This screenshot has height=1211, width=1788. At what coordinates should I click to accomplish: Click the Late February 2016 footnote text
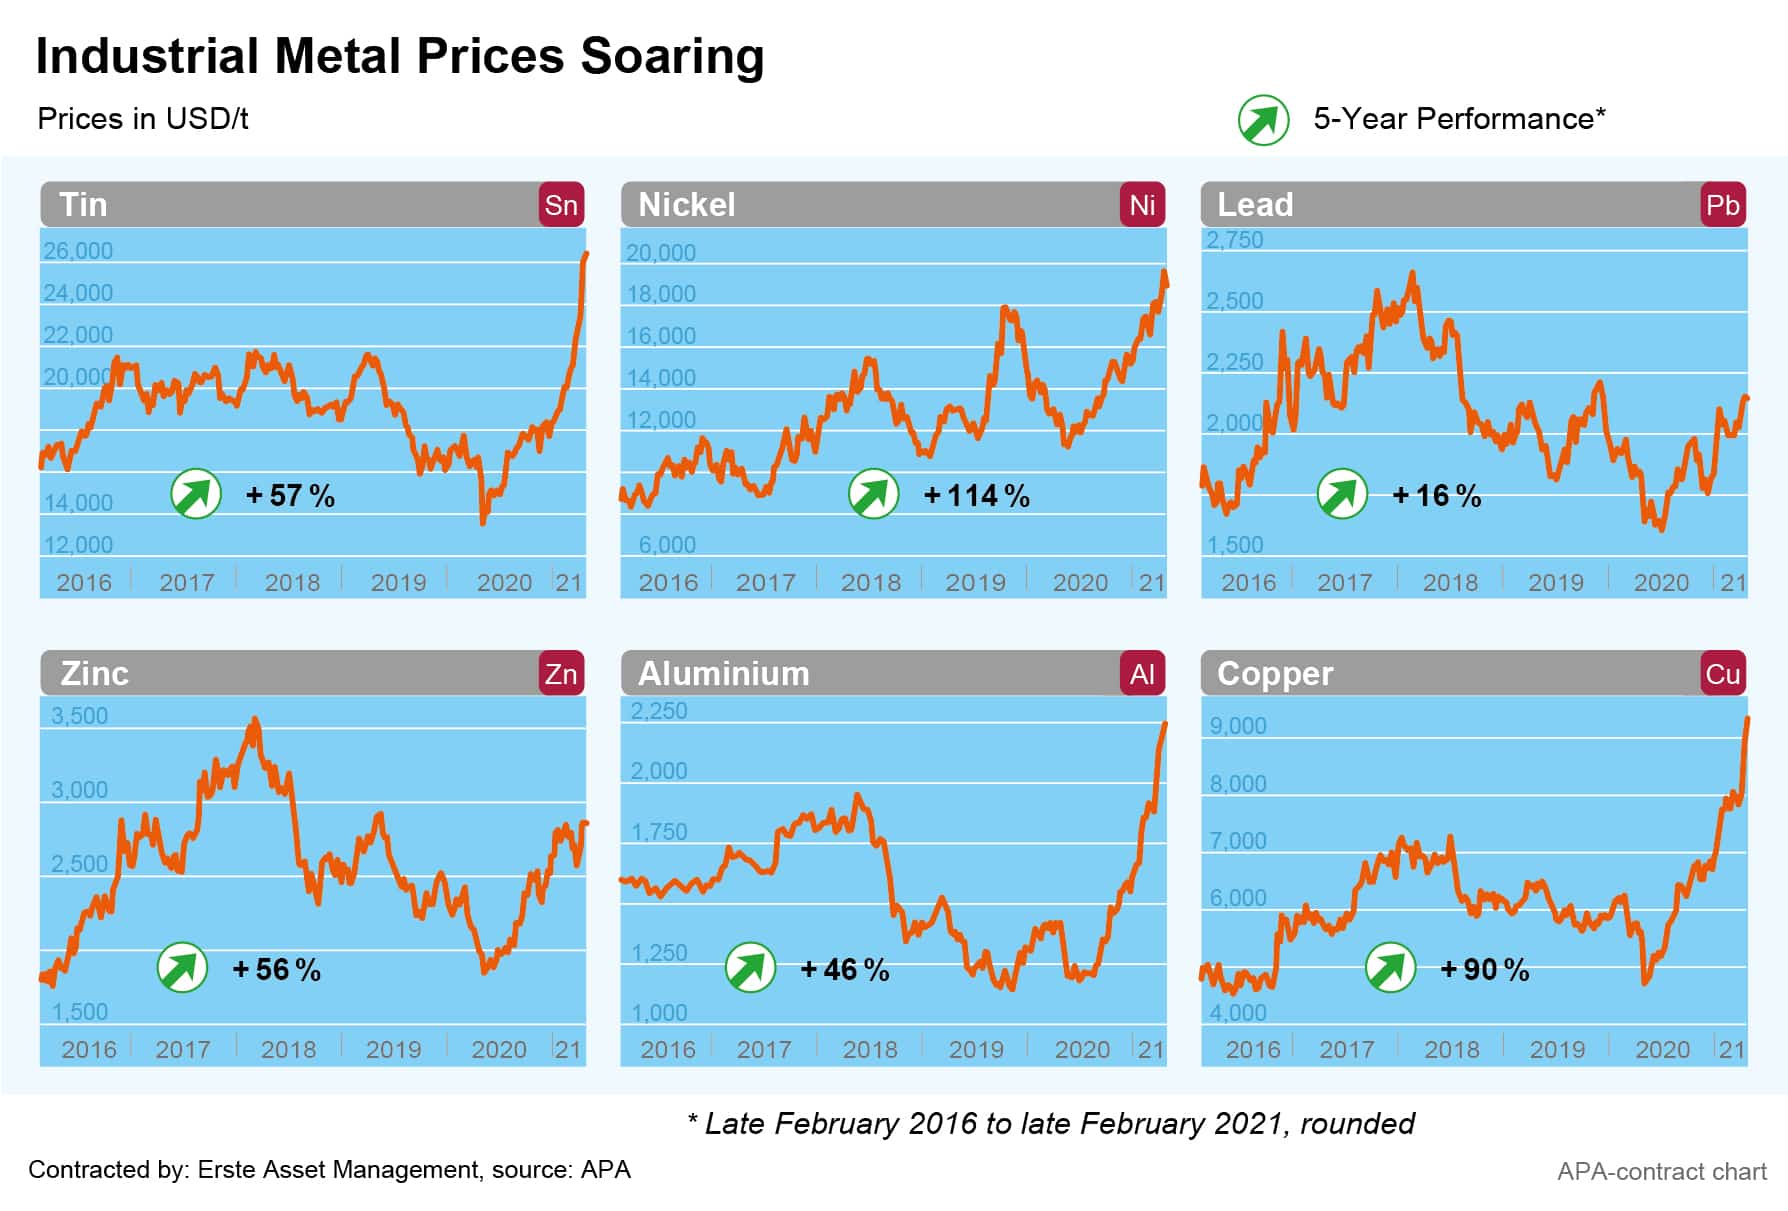point(1051,1124)
